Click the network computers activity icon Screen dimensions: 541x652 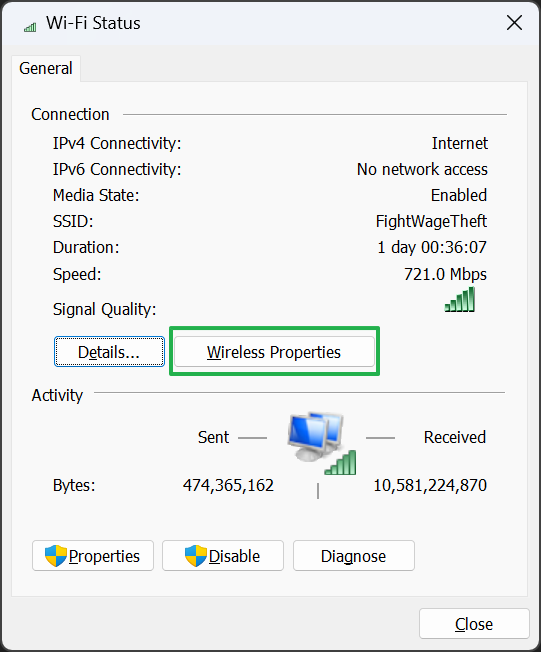click(x=316, y=437)
